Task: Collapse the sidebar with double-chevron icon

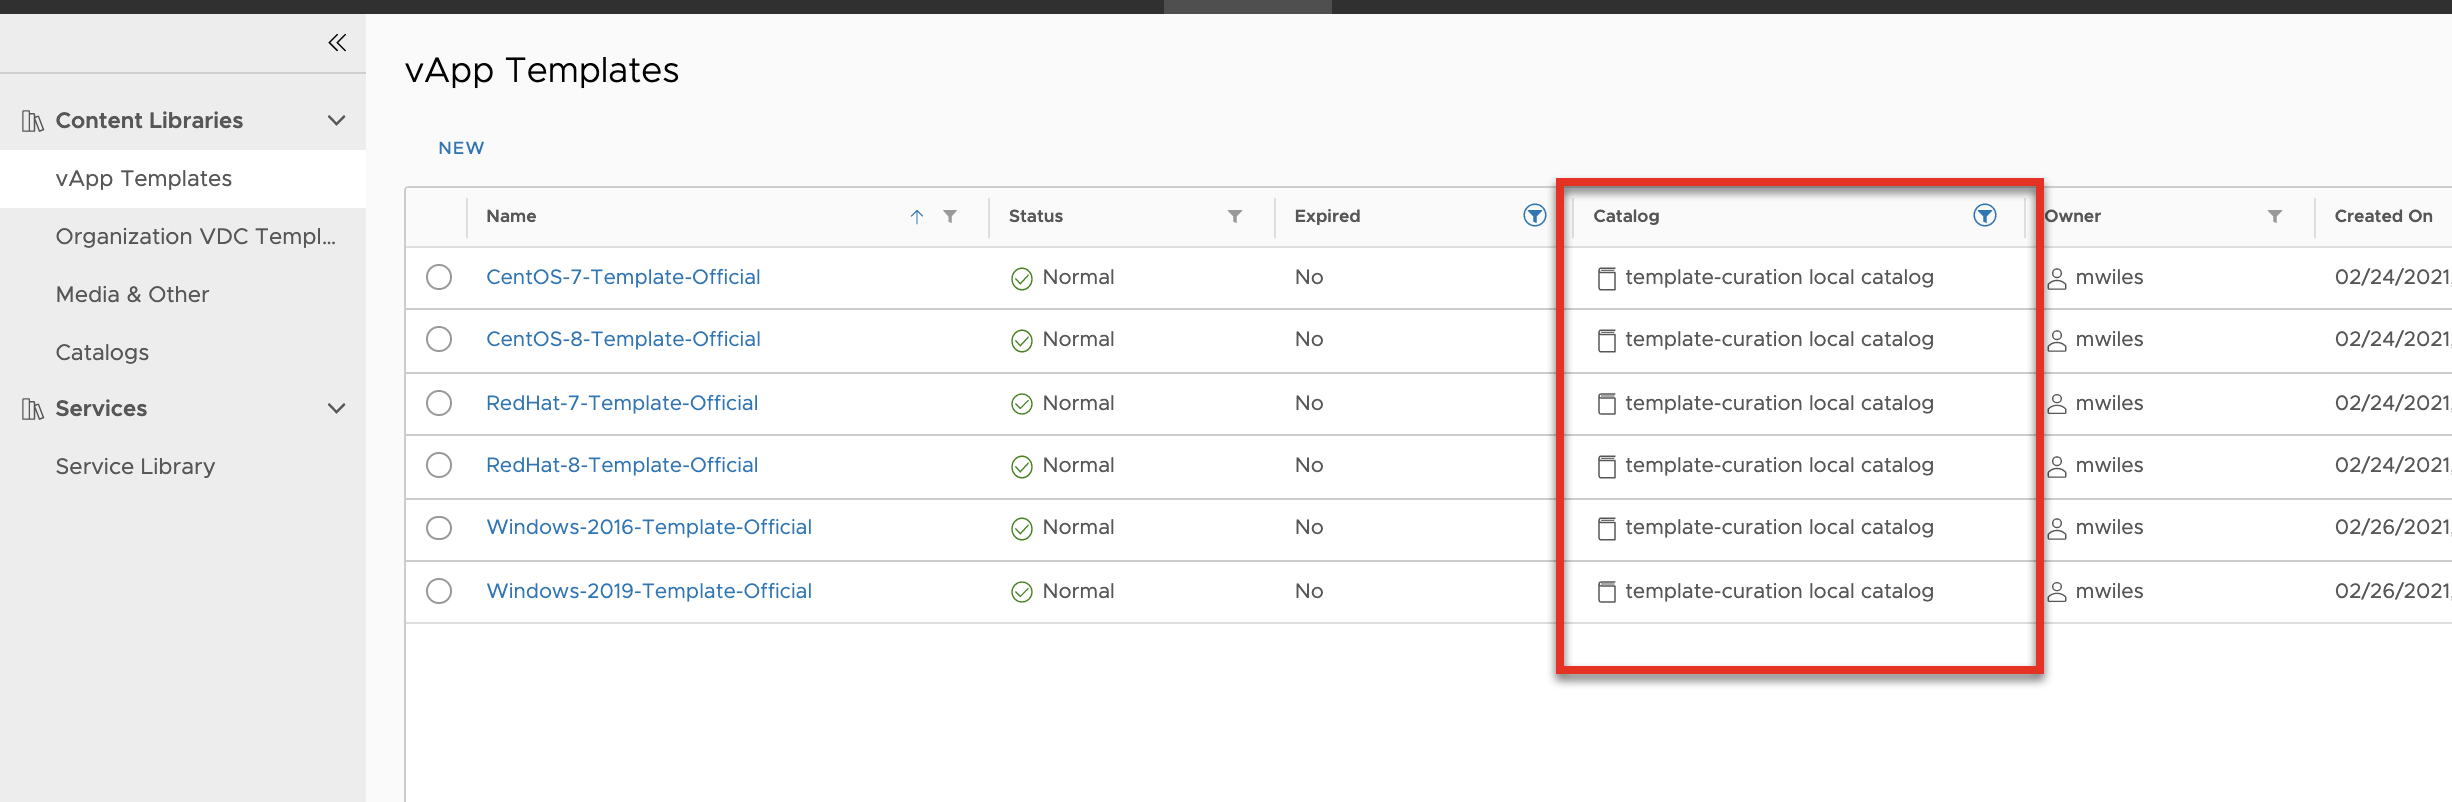Action: [x=337, y=42]
